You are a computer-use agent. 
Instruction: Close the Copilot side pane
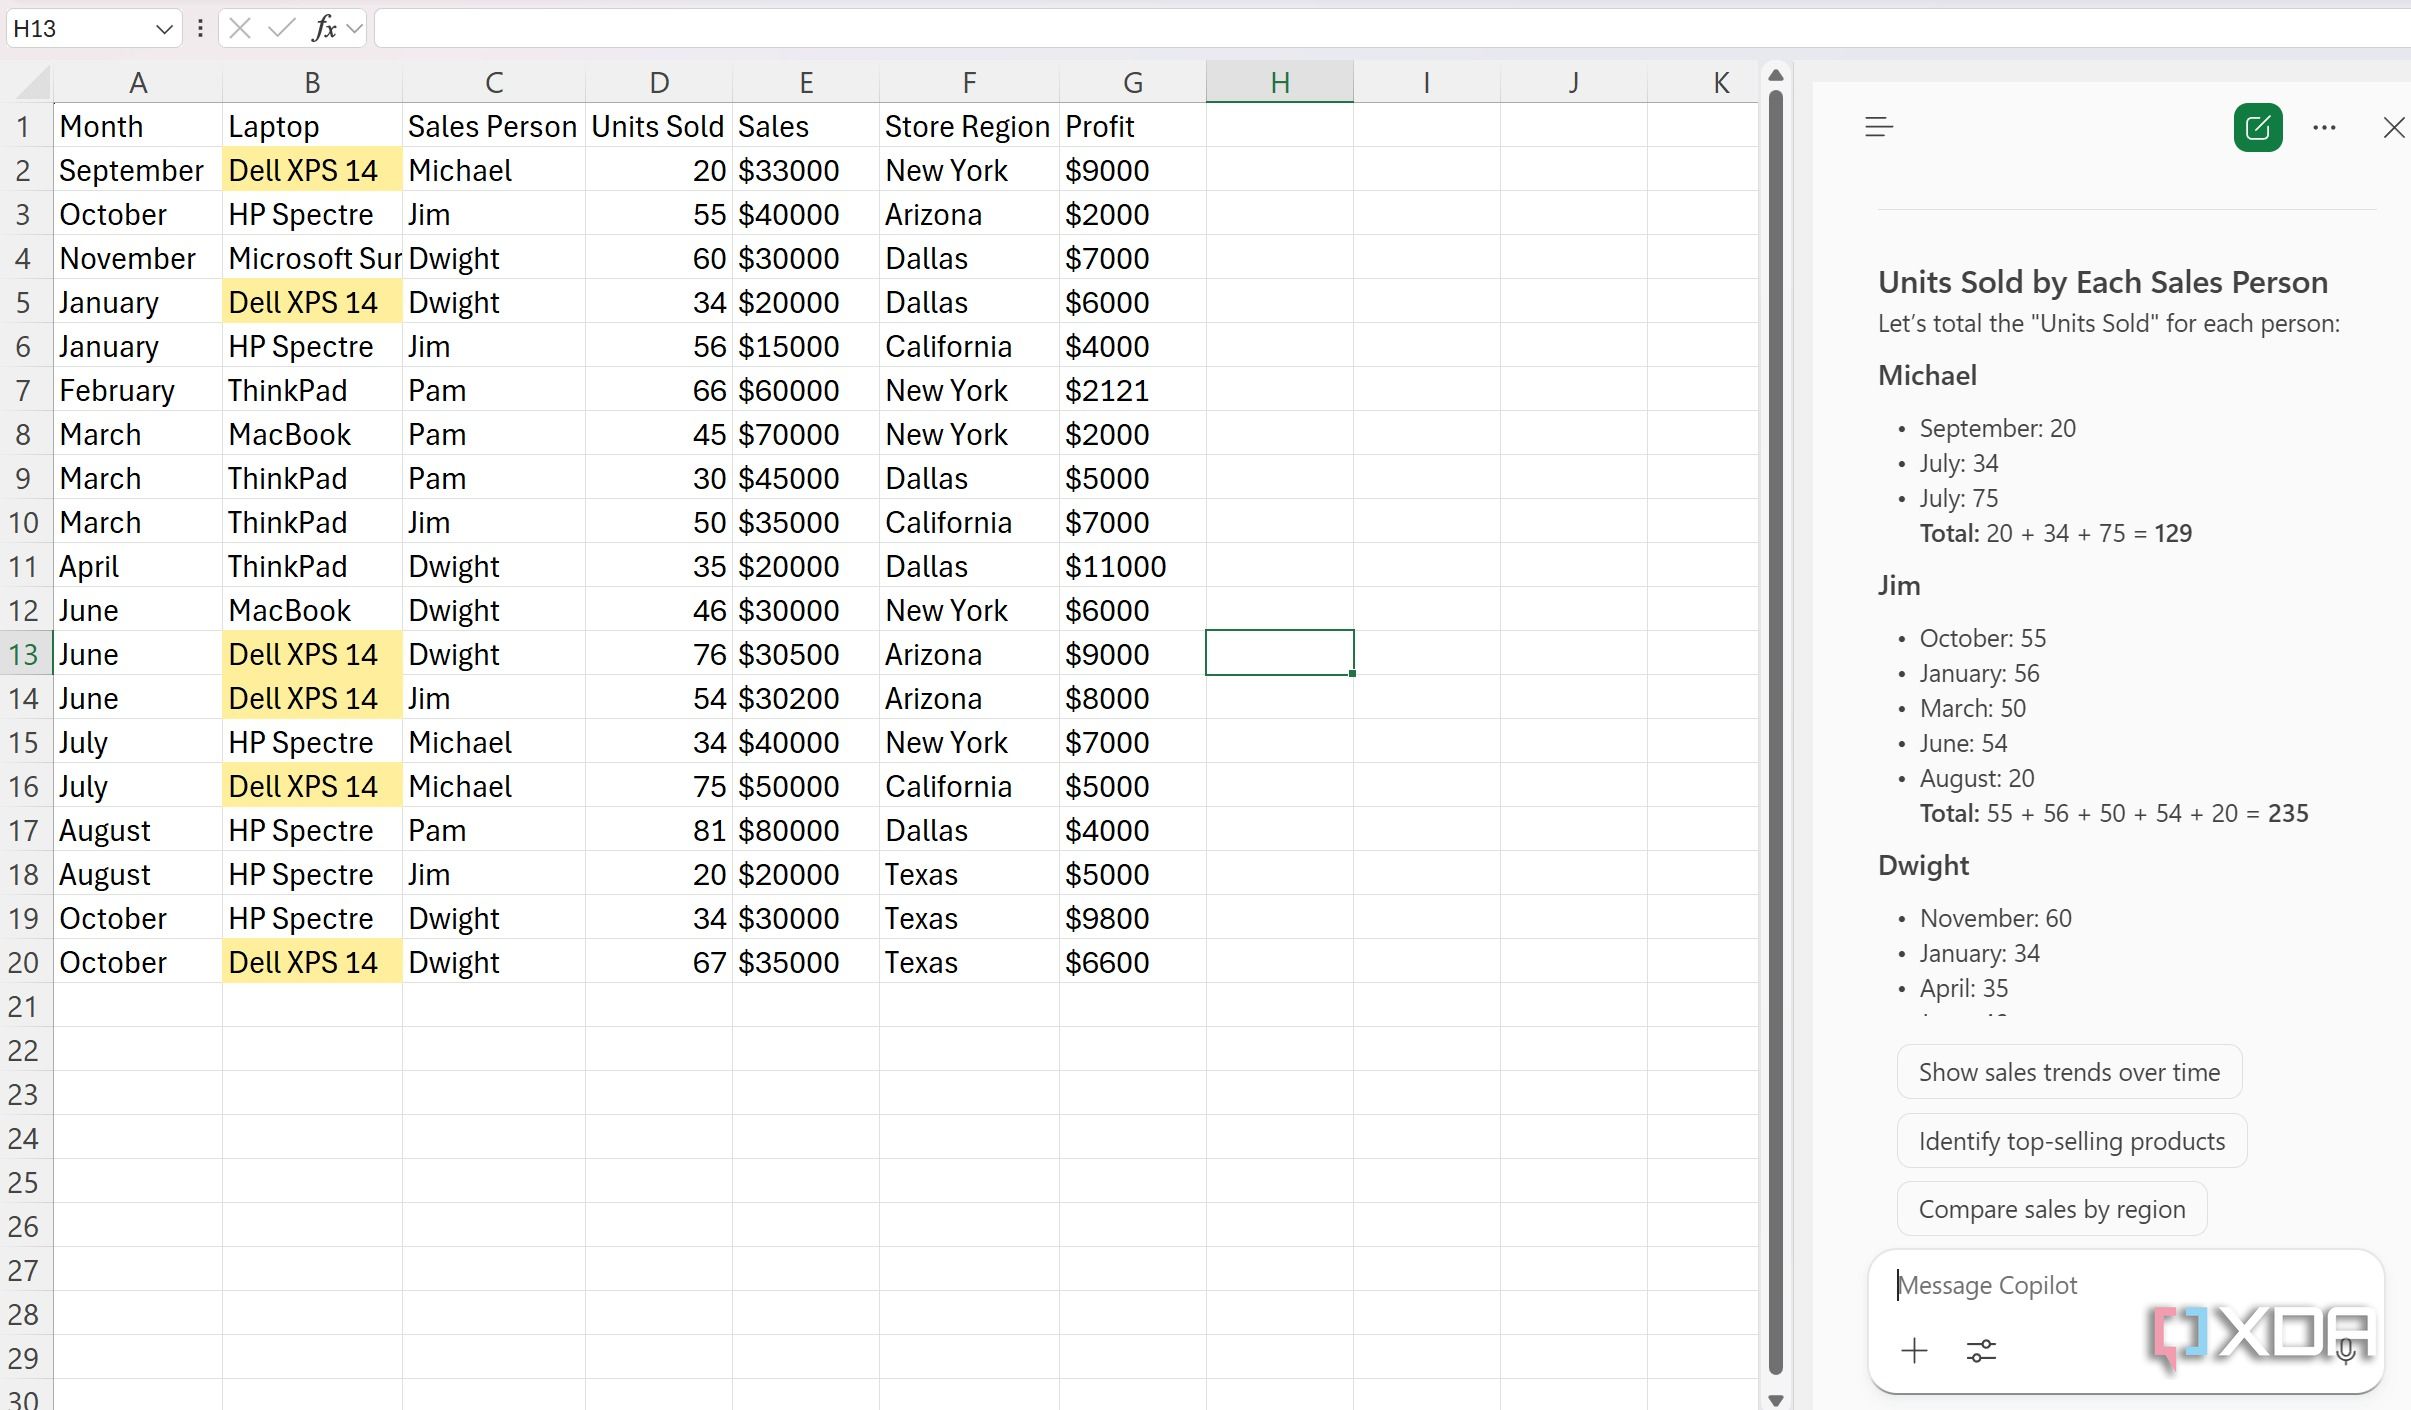coord(2394,128)
